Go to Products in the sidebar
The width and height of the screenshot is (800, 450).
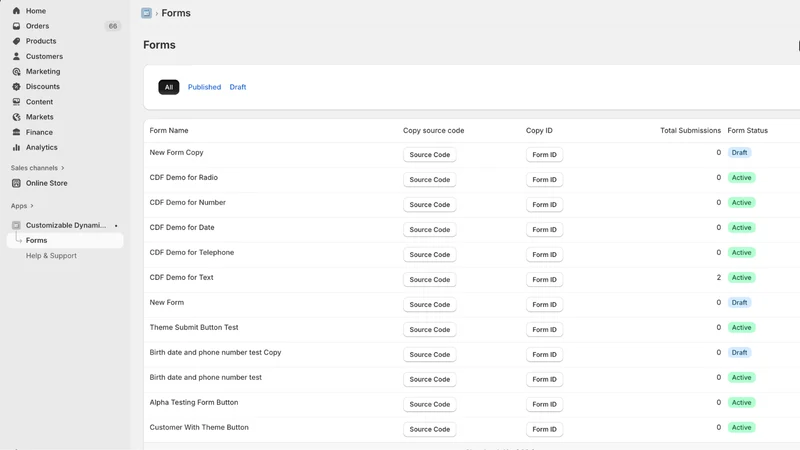41,41
